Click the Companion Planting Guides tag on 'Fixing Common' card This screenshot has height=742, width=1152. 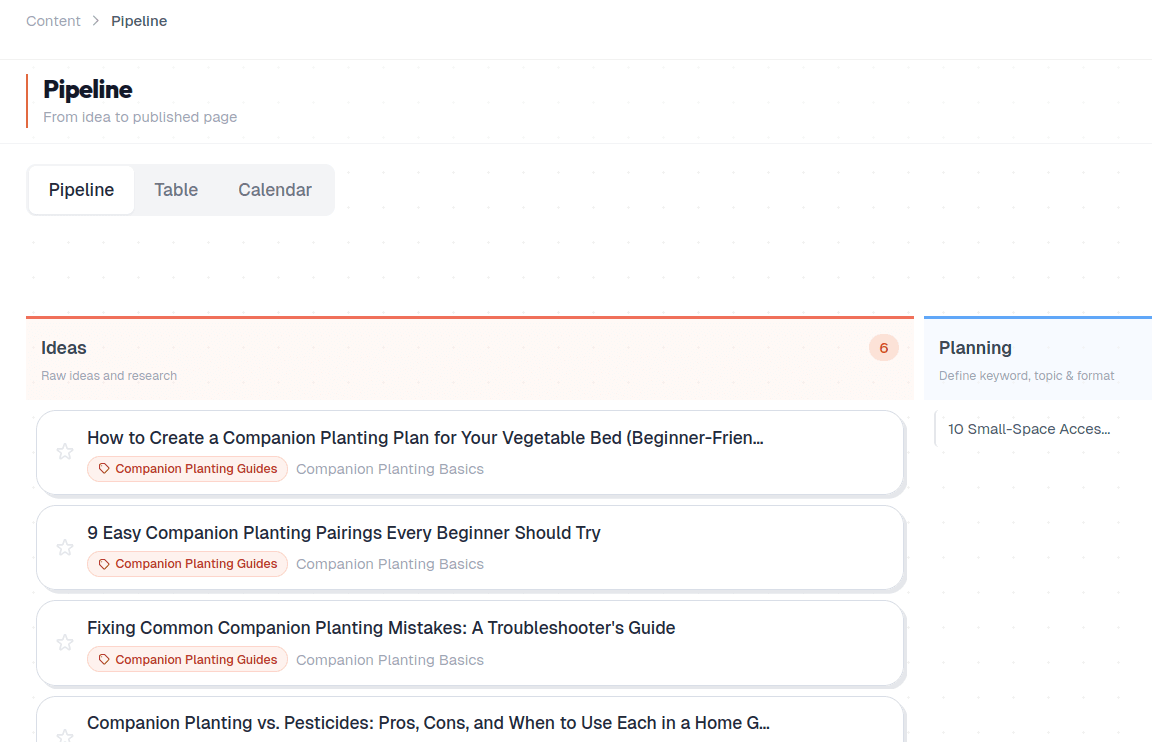pyautogui.click(x=187, y=660)
